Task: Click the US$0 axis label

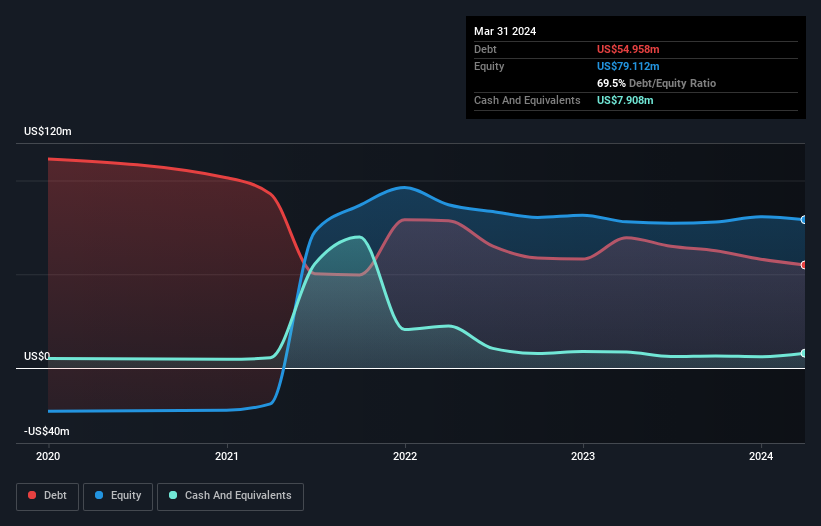Action: 37,356
